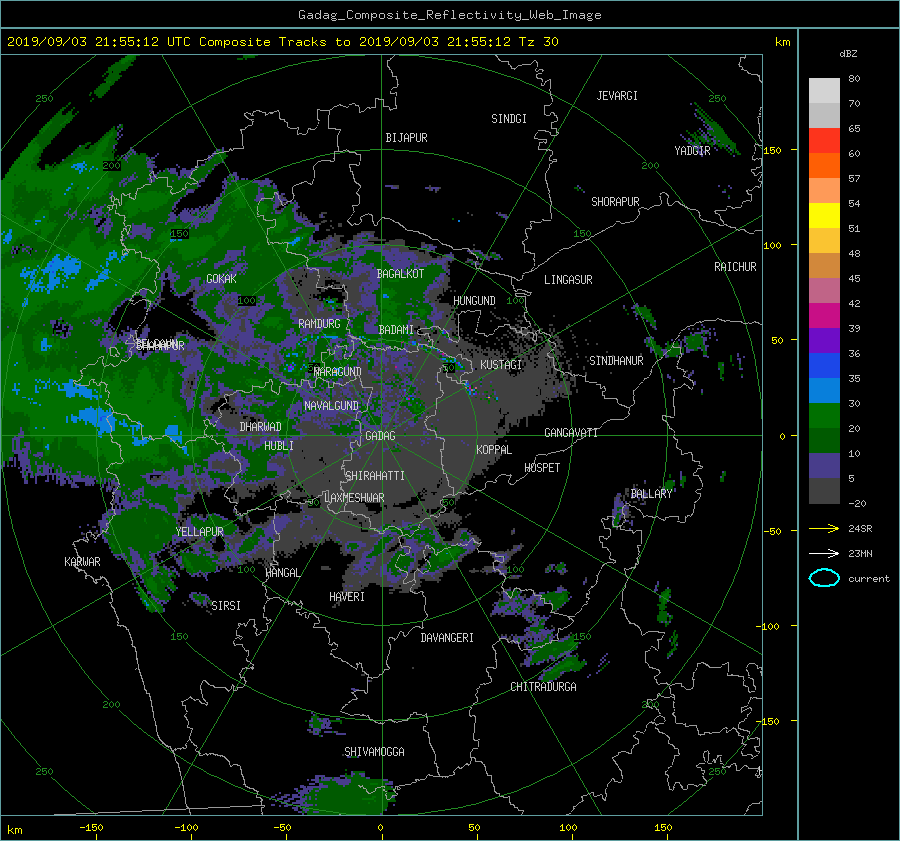The image size is (900, 841).
Task: Click the SHIRAHATTI city label
Action: pyautogui.click(x=375, y=476)
